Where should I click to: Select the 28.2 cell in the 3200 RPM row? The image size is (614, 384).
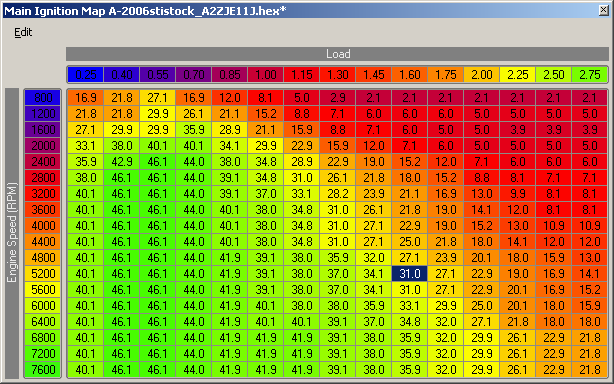point(337,193)
